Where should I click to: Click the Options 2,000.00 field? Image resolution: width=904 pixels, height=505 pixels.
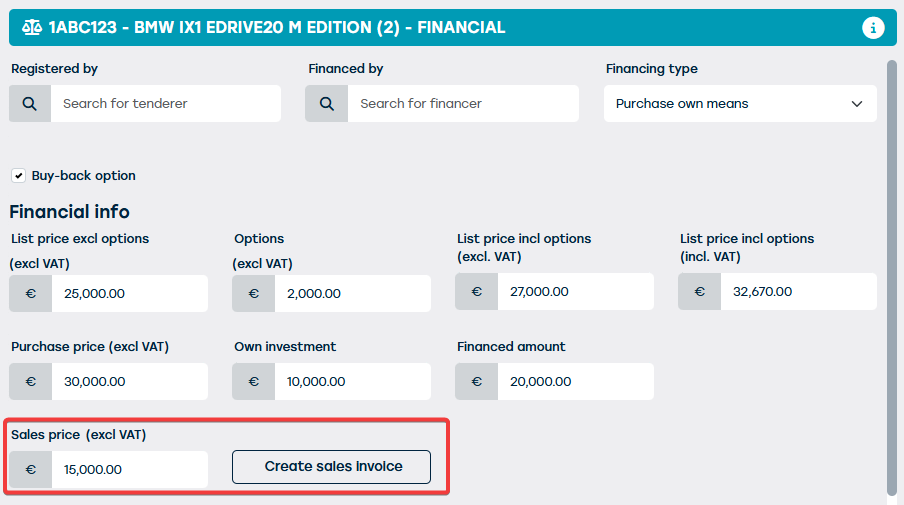[x=351, y=294]
